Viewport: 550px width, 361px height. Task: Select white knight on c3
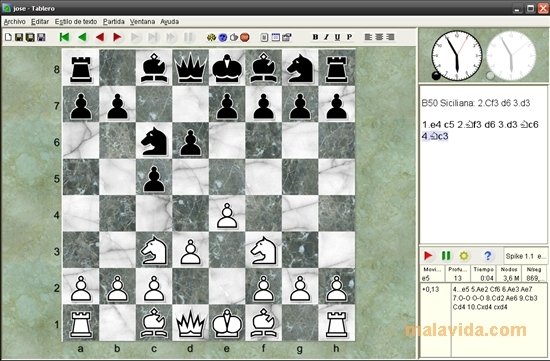[154, 250]
